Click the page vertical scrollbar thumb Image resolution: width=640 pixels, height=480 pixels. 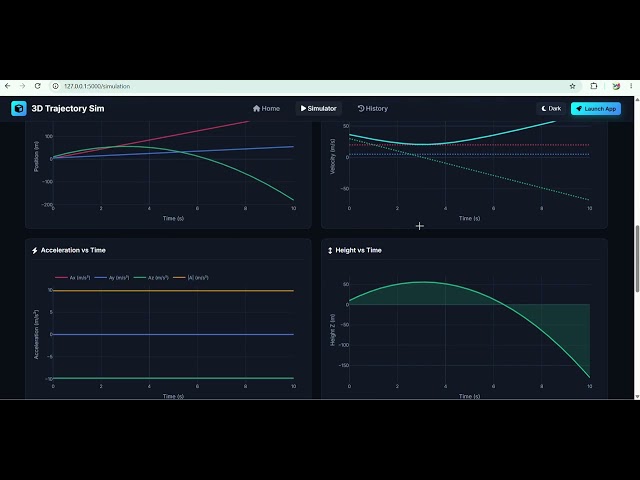click(637, 259)
